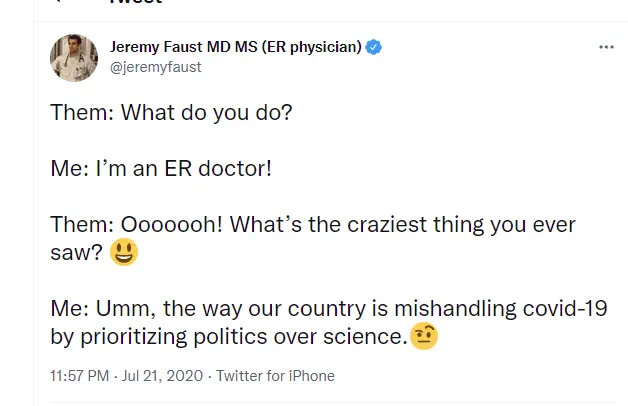The image size is (628, 406).
Task: Click the raised-eyebrow emoji
Action: tap(425, 337)
